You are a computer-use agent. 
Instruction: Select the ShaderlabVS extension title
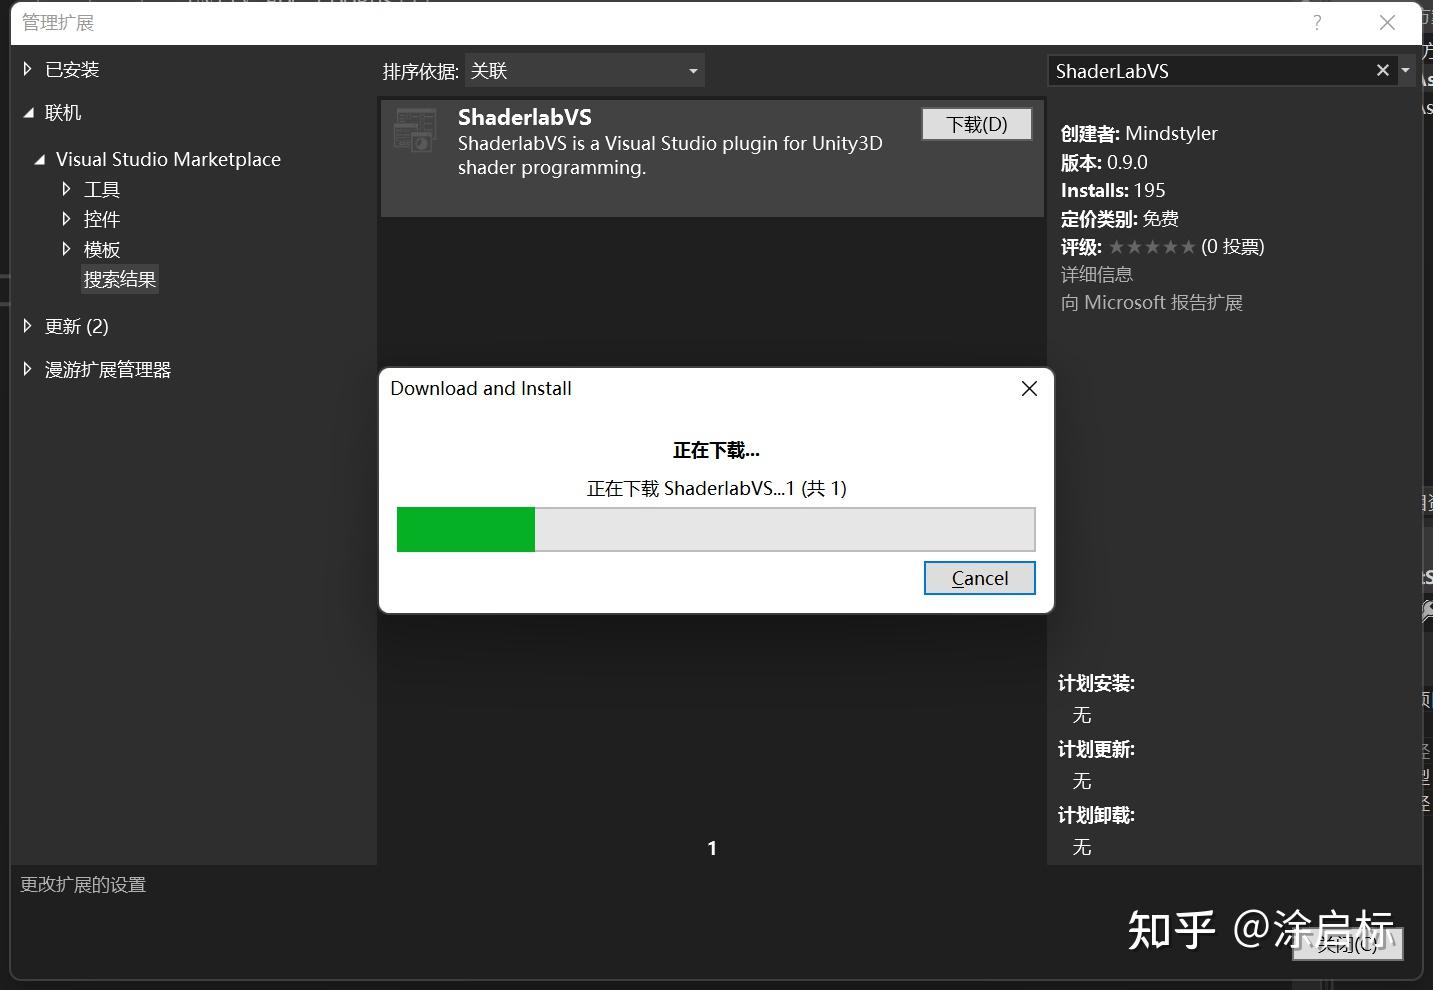point(525,117)
